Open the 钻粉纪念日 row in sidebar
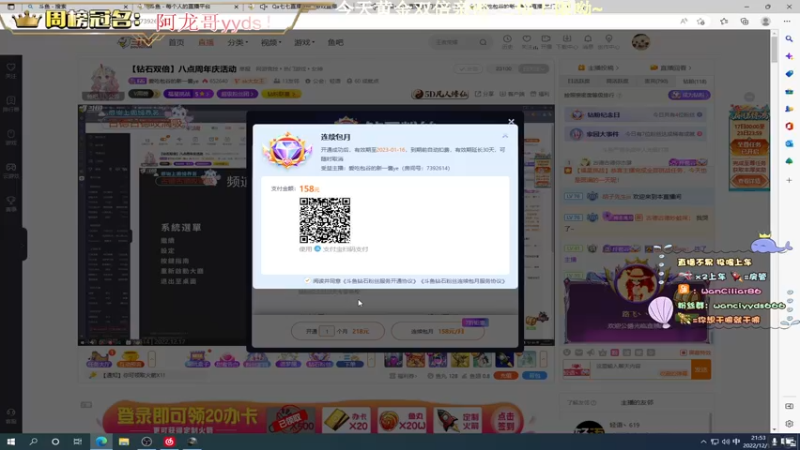This screenshot has width=800, height=450. (x=637, y=115)
